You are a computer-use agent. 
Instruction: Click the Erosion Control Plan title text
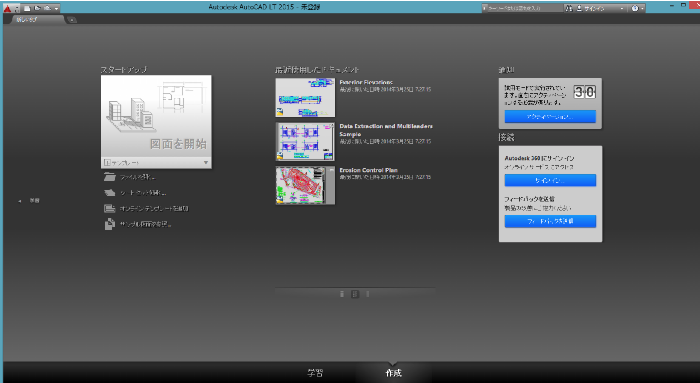click(x=368, y=170)
